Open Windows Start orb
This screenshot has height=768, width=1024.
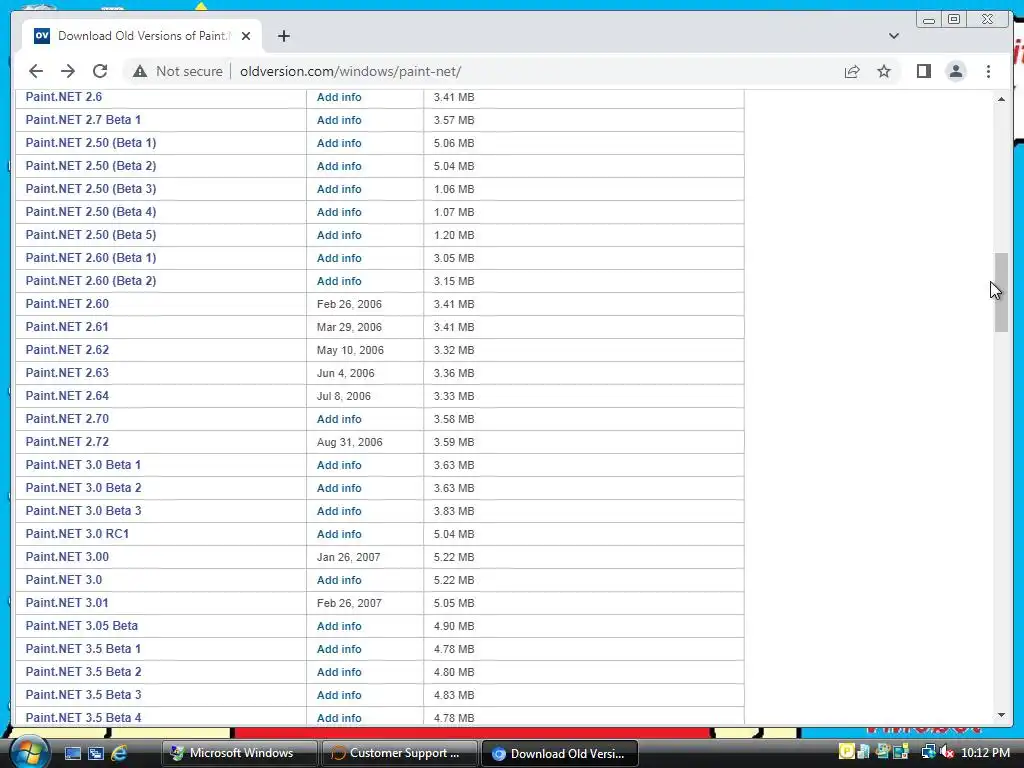coord(29,753)
